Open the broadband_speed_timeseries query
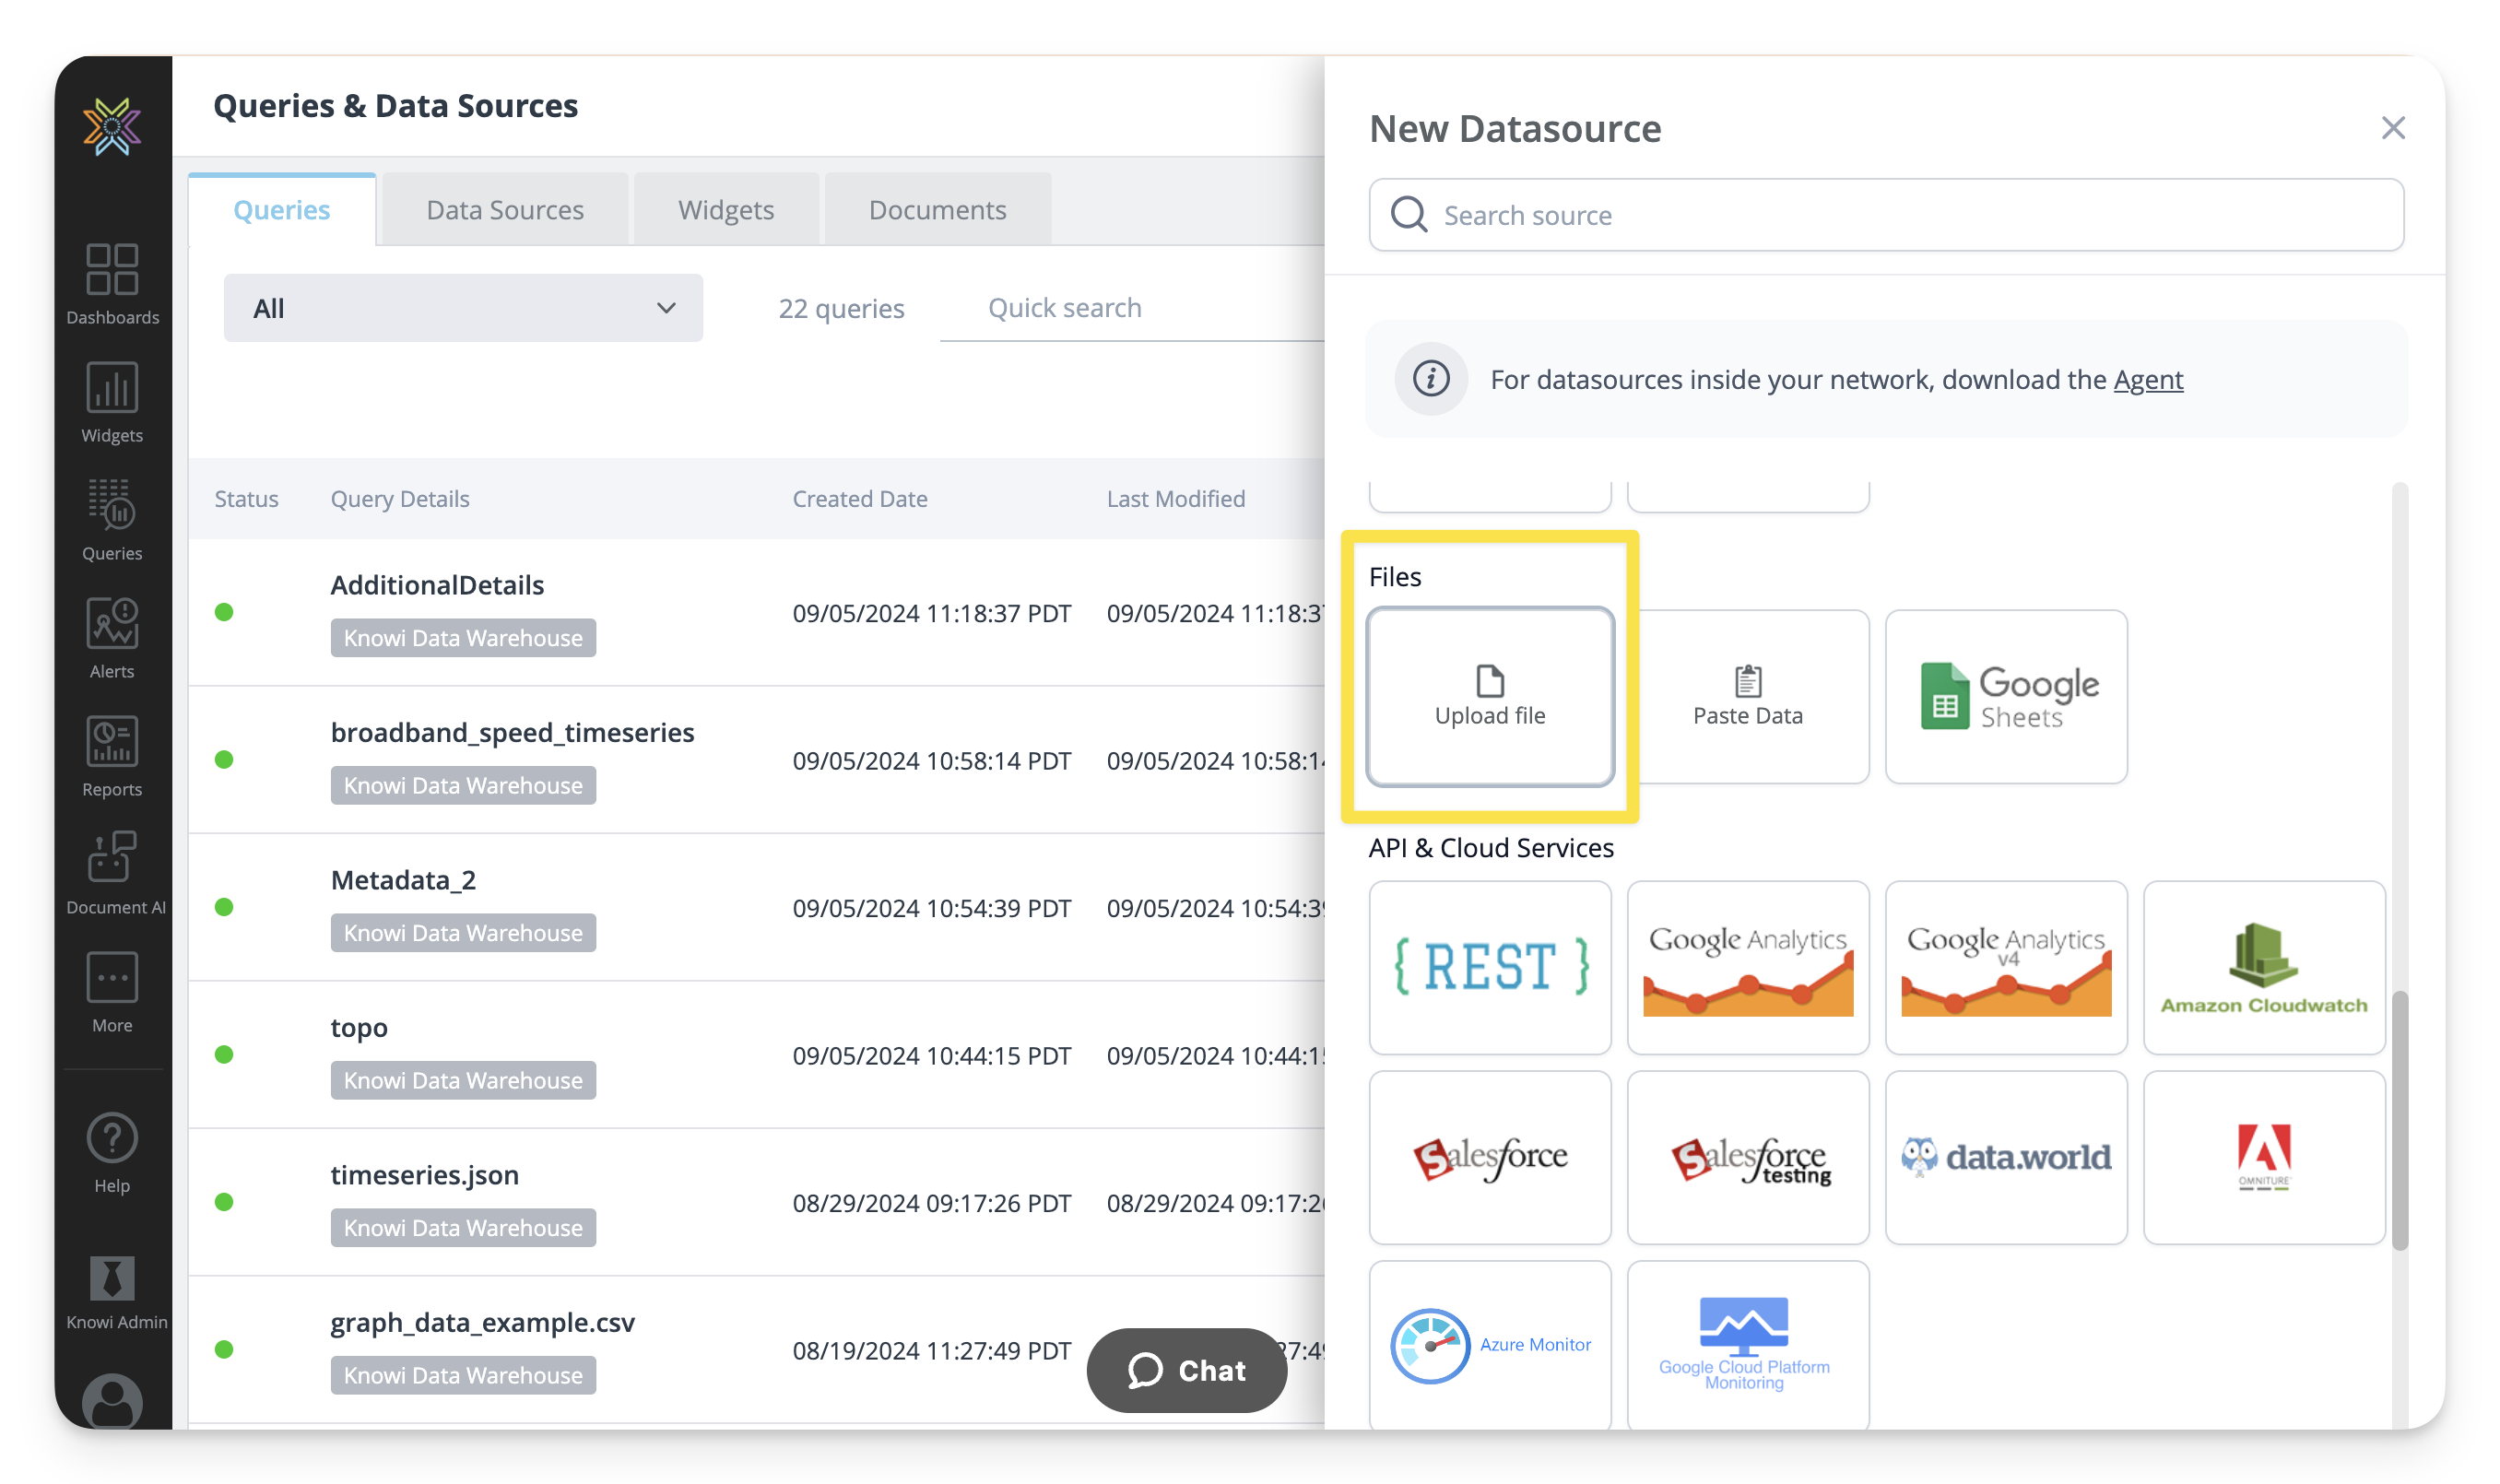This screenshot has width=2500, height=1484. pos(512,733)
